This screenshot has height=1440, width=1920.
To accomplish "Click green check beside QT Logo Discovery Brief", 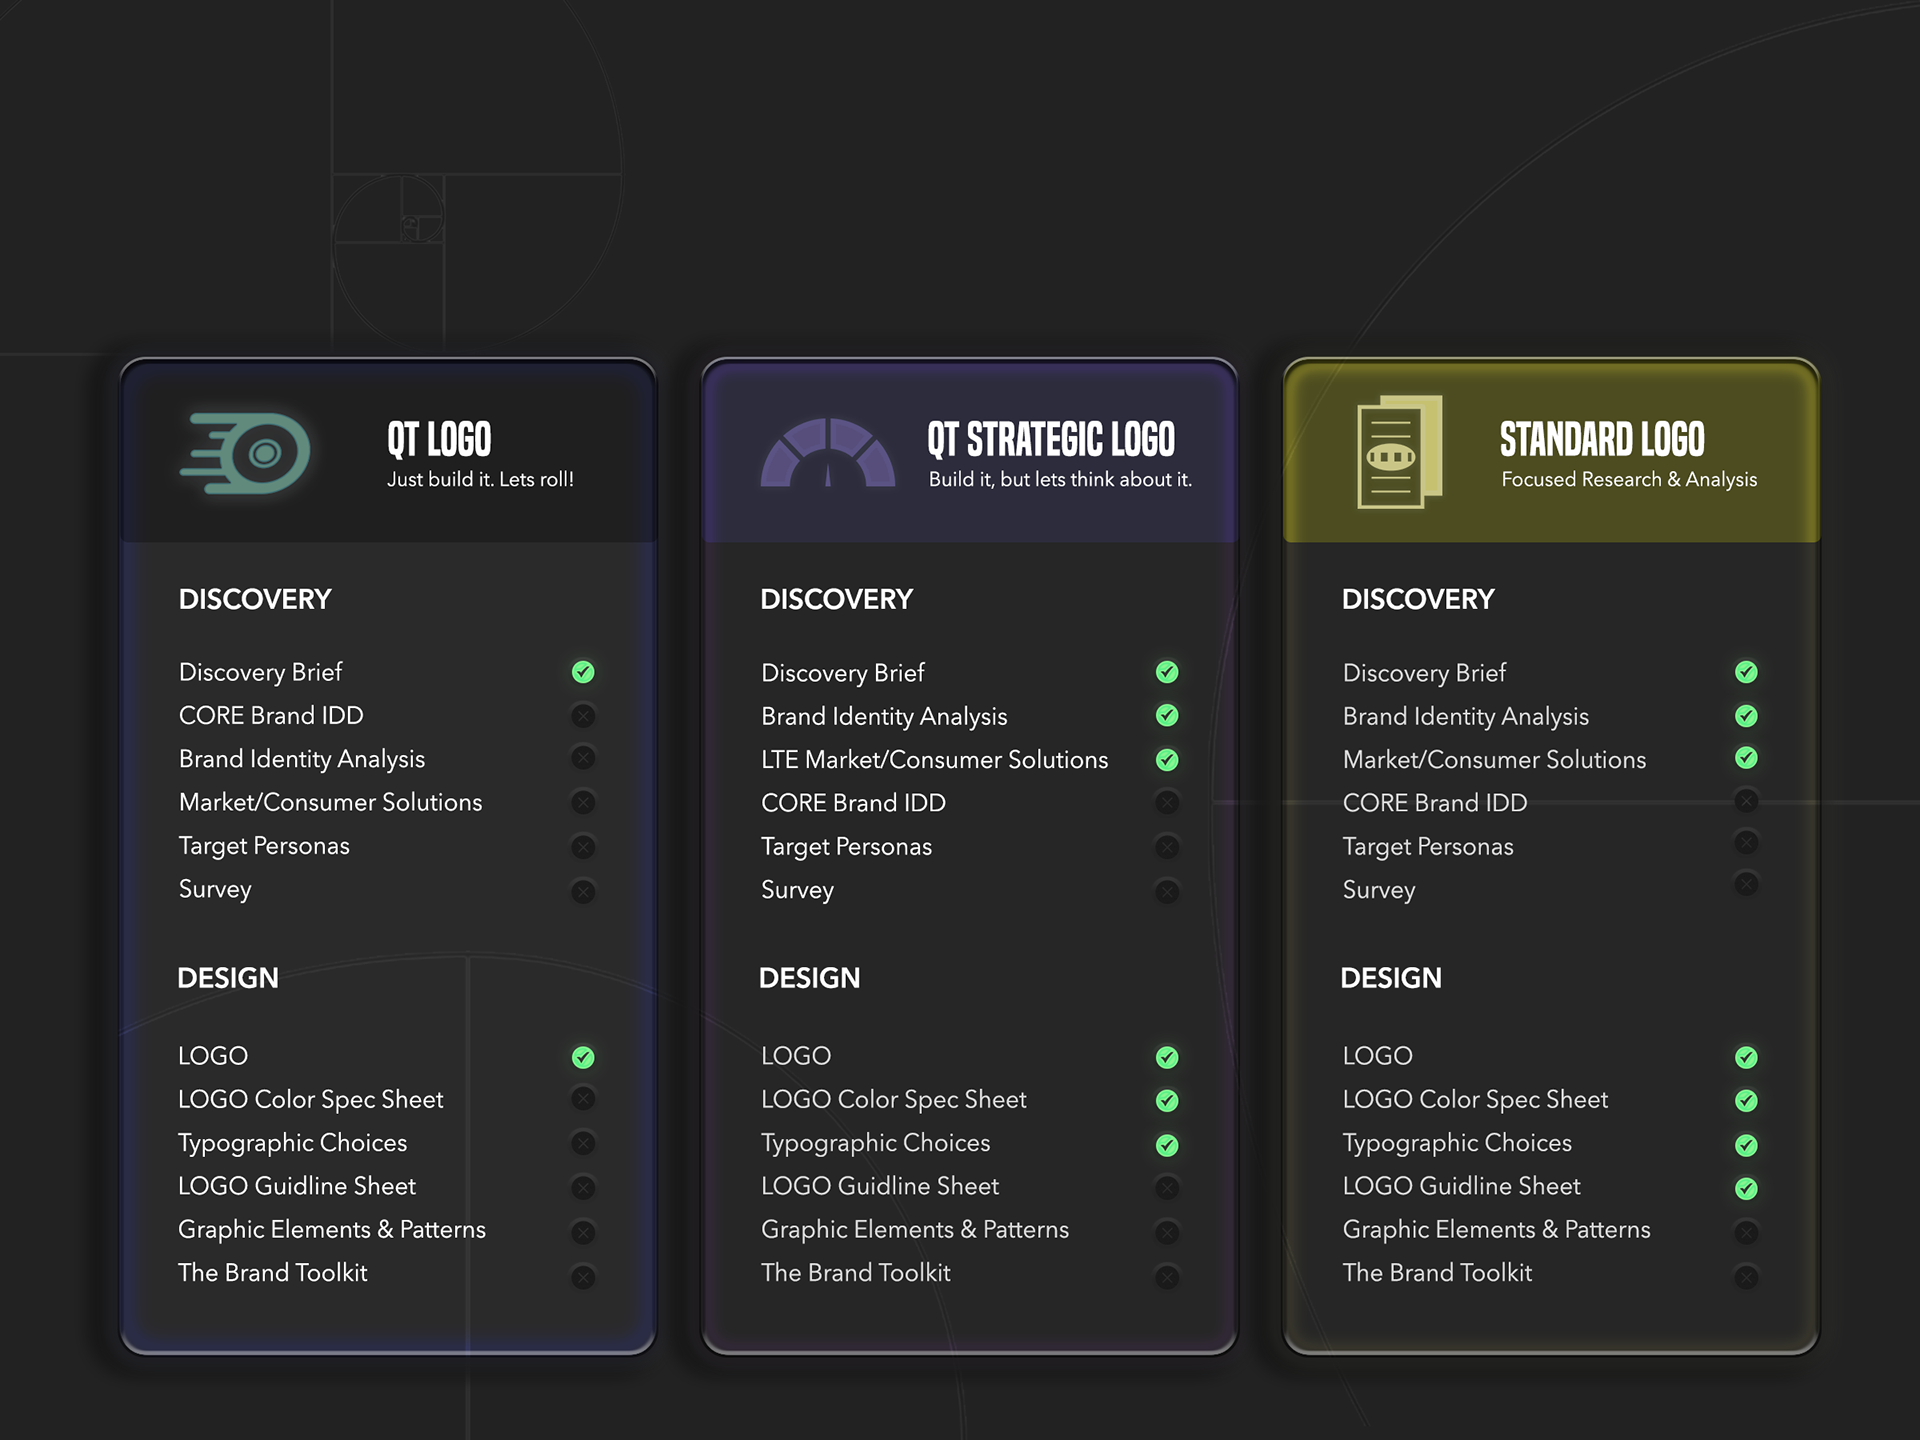I will [x=583, y=672].
